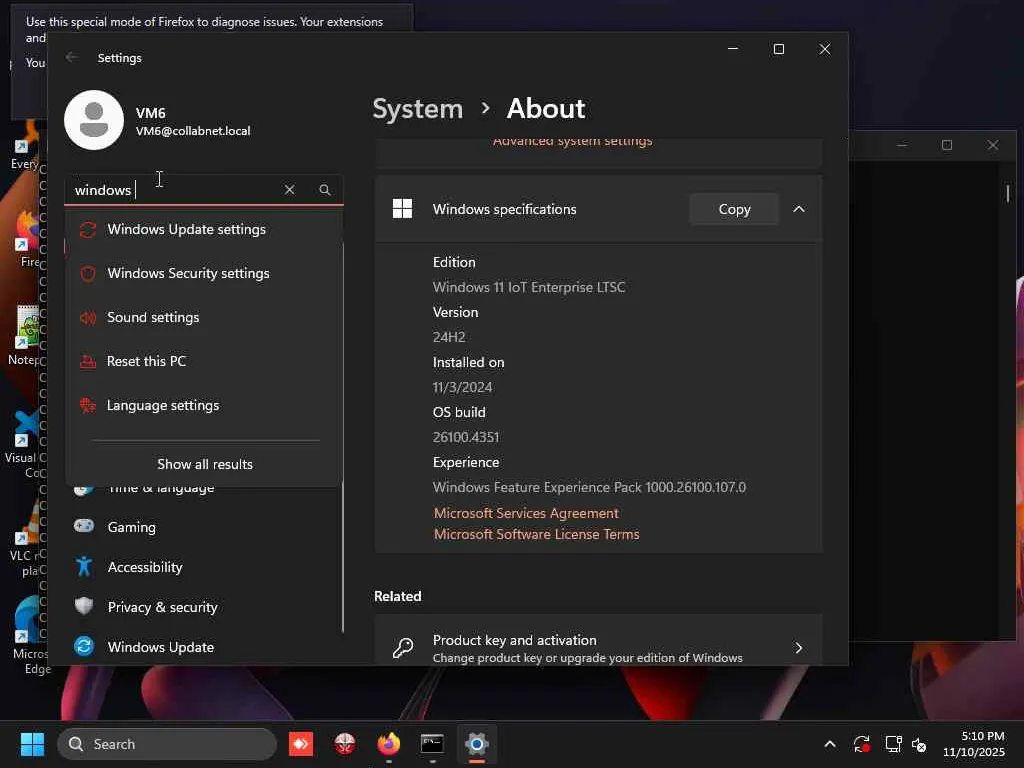The height and width of the screenshot is (768, 1024).
Task: Select Language settings search result
Action: click(x=204, y=406)
